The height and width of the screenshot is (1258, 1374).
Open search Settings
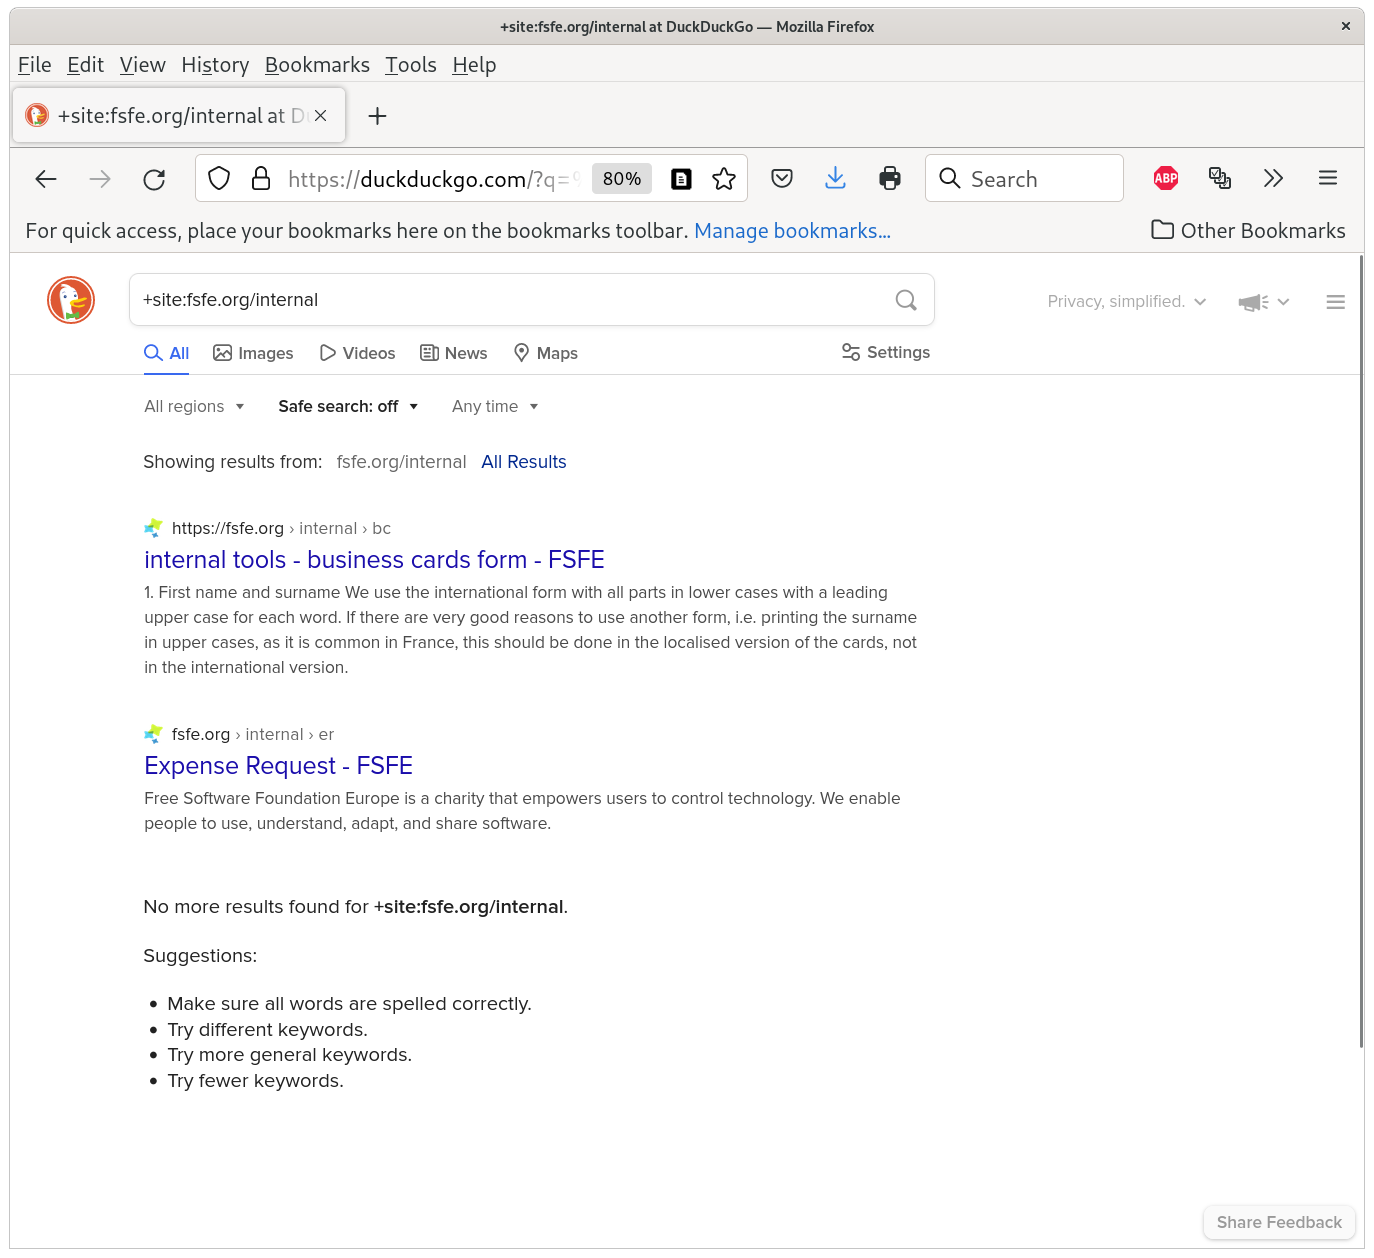886,352
